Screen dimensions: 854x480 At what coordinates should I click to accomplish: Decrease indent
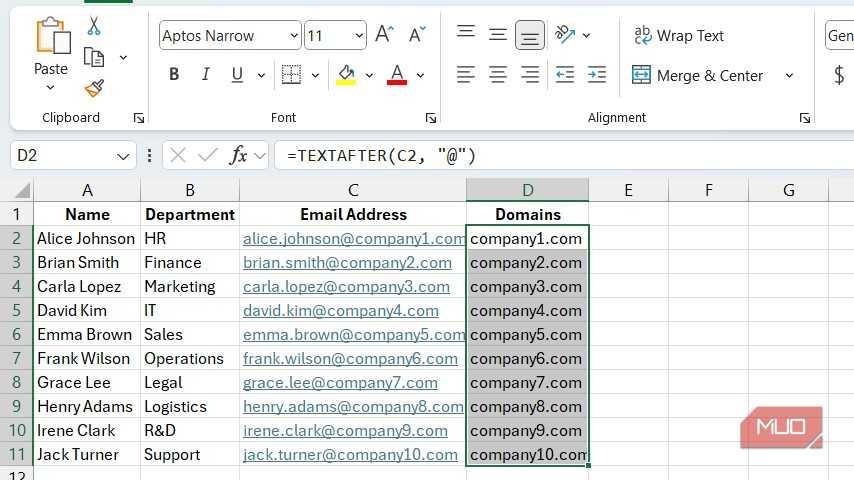point(565,75)
